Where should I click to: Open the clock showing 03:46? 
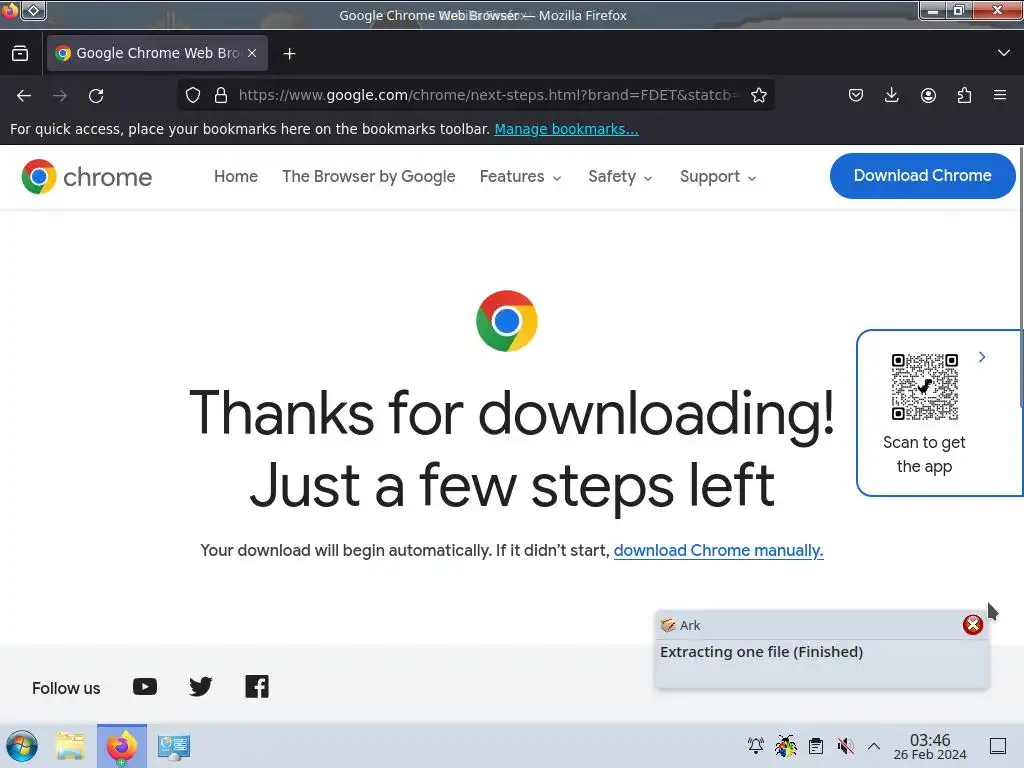930,746
